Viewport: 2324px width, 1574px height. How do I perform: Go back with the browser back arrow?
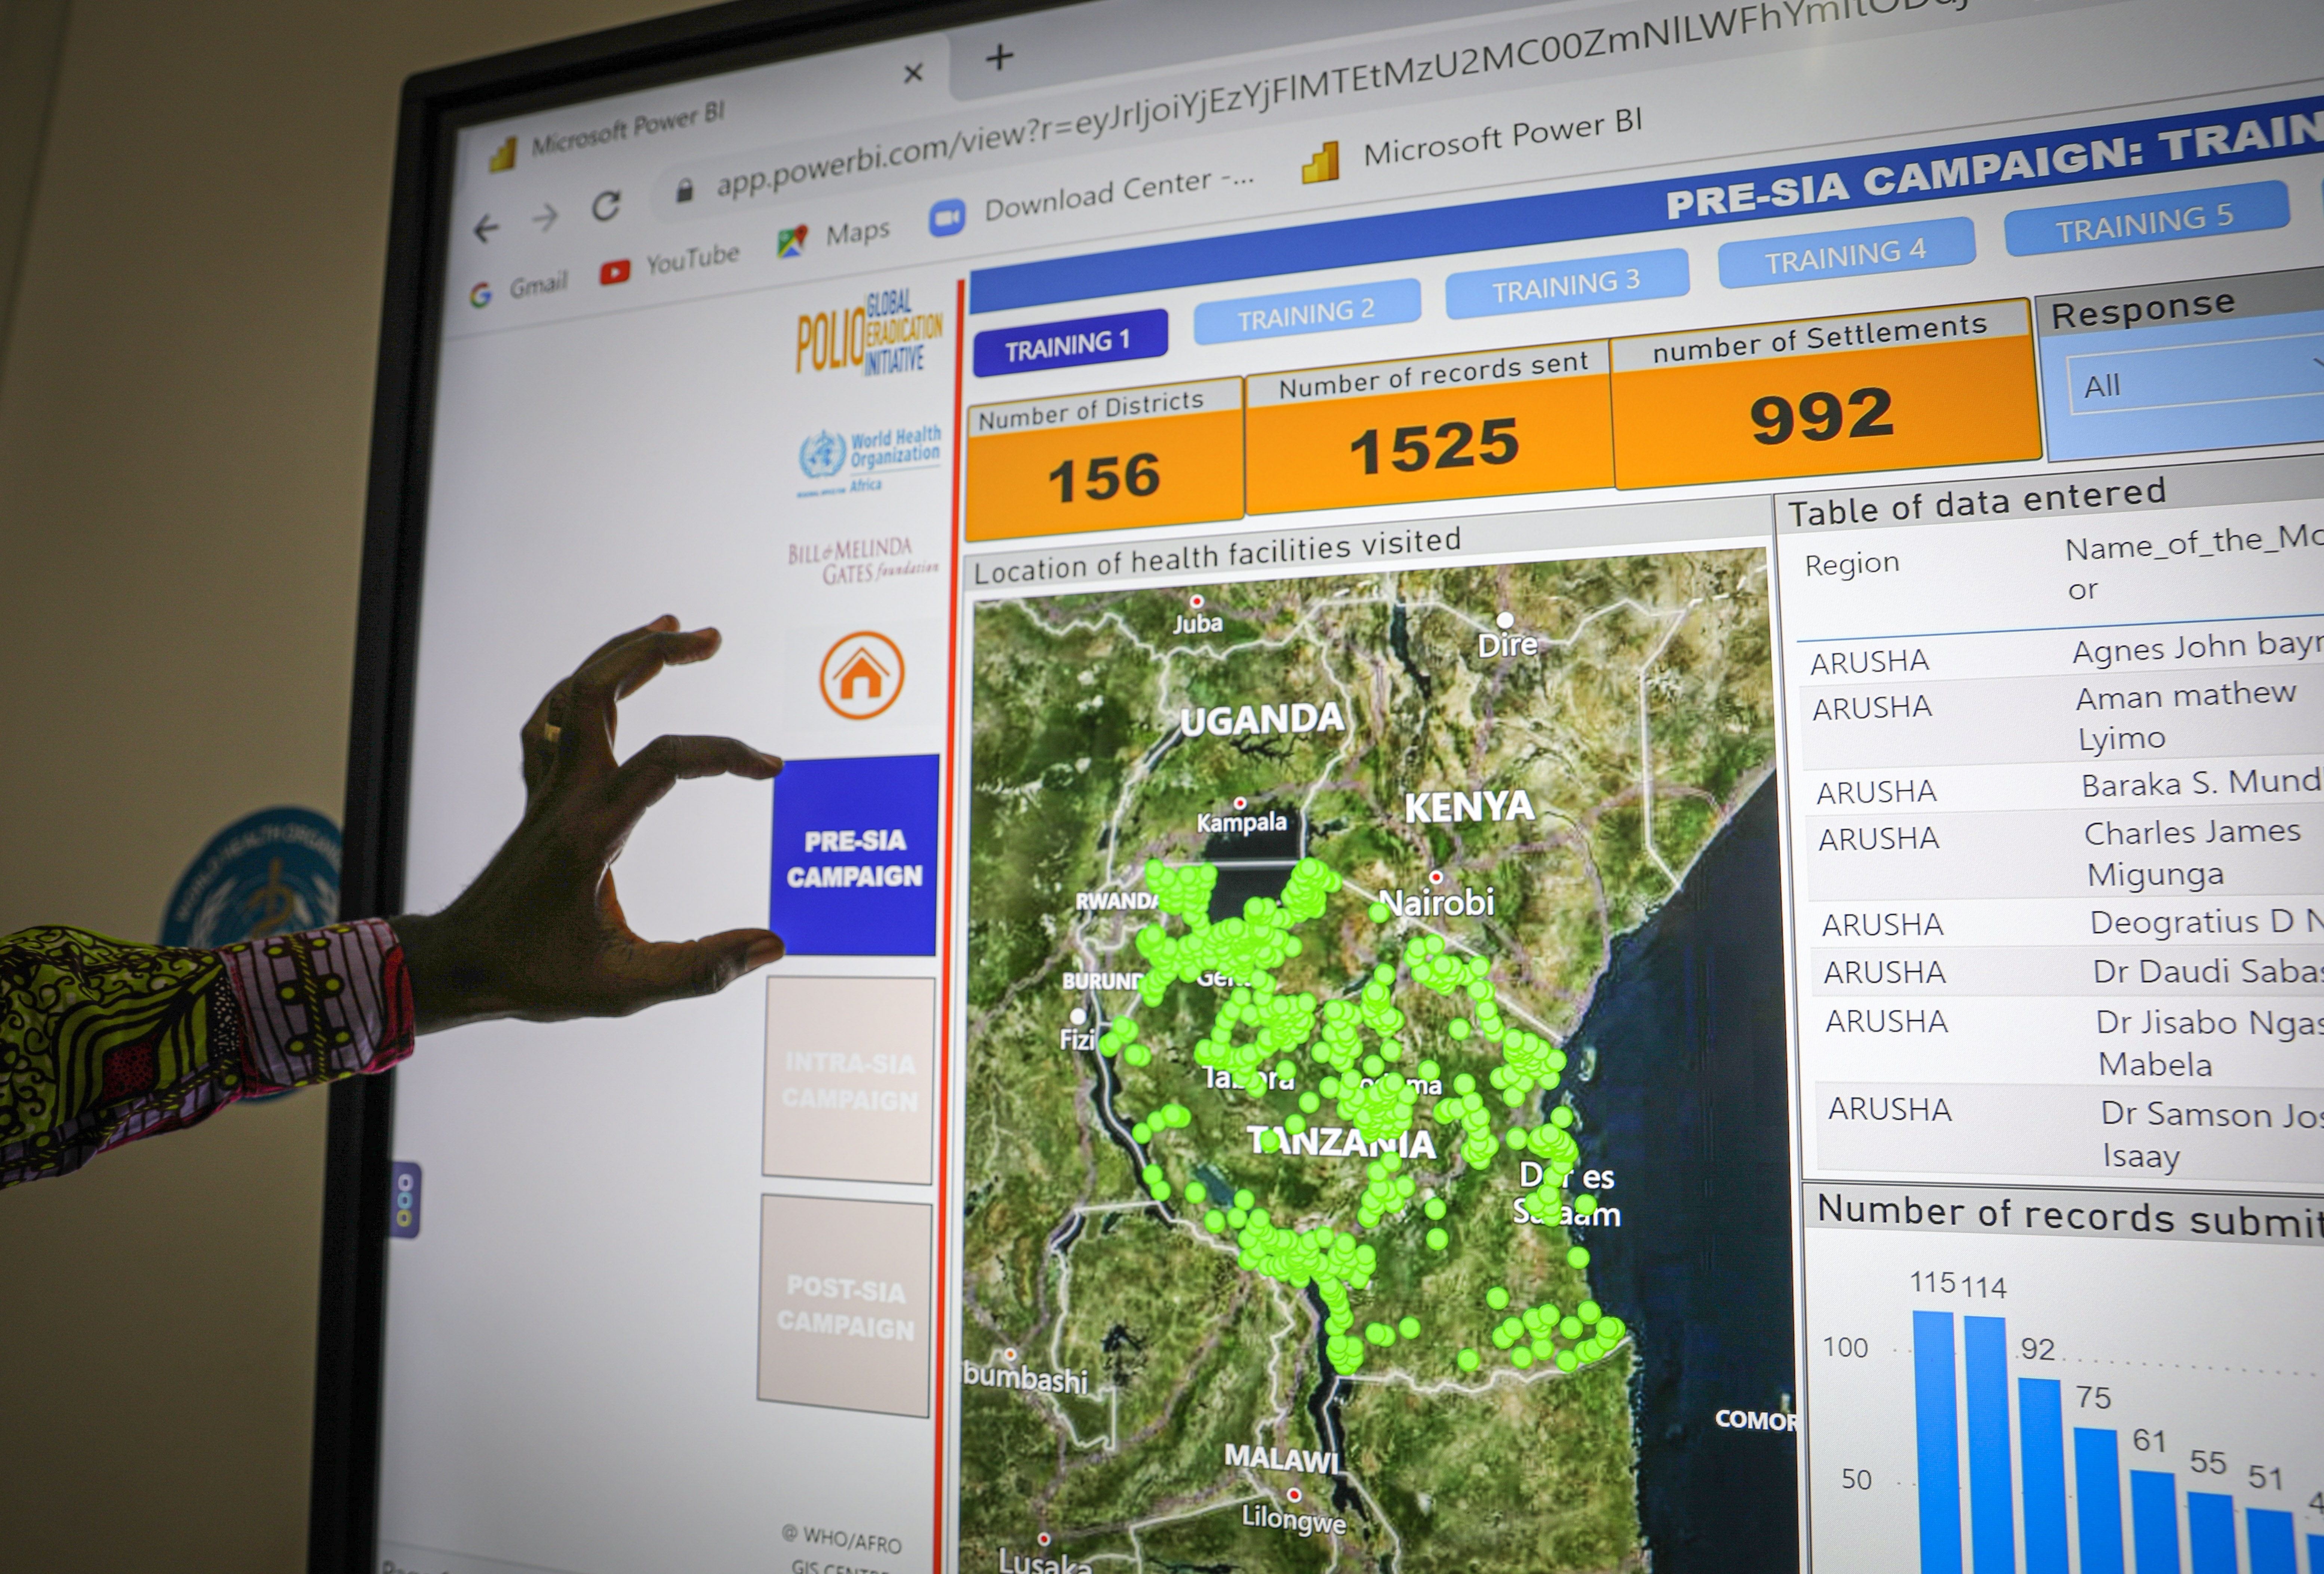click(x=486, y=229)
